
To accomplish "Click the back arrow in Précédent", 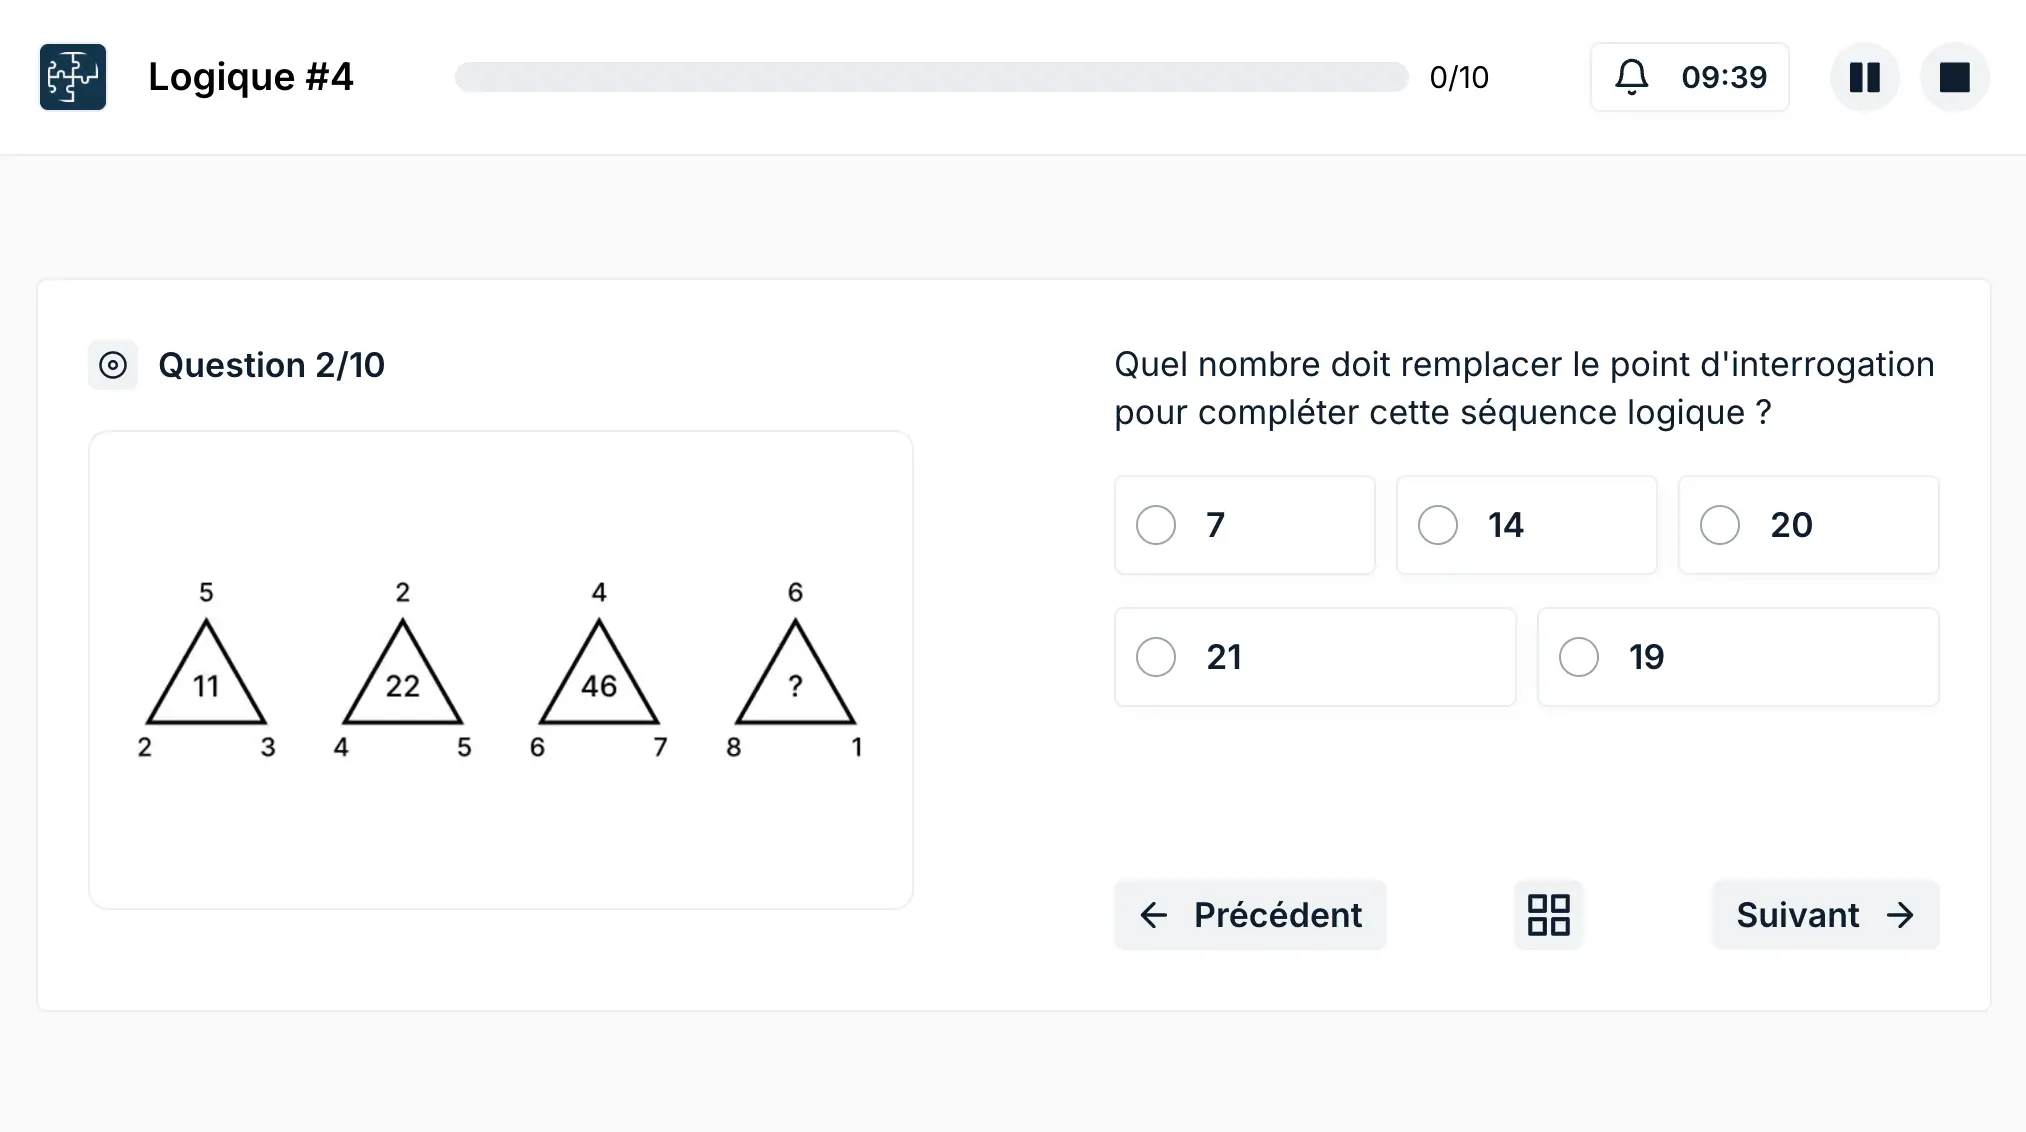I will tap(1155, 916).
